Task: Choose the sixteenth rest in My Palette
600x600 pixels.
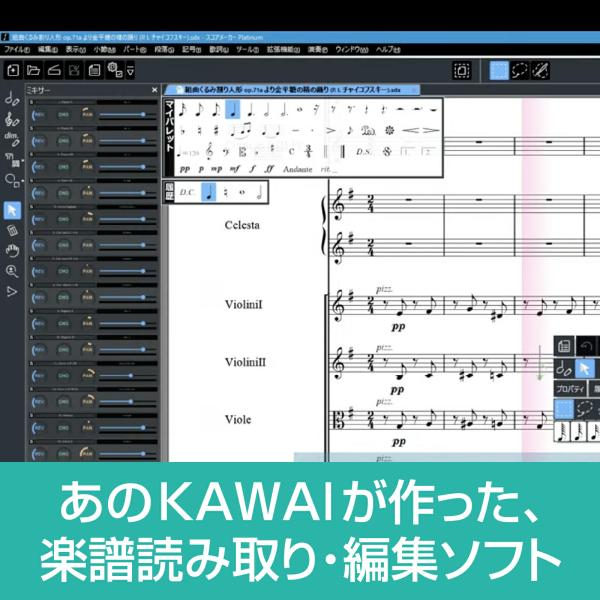Action: point(316,110)
